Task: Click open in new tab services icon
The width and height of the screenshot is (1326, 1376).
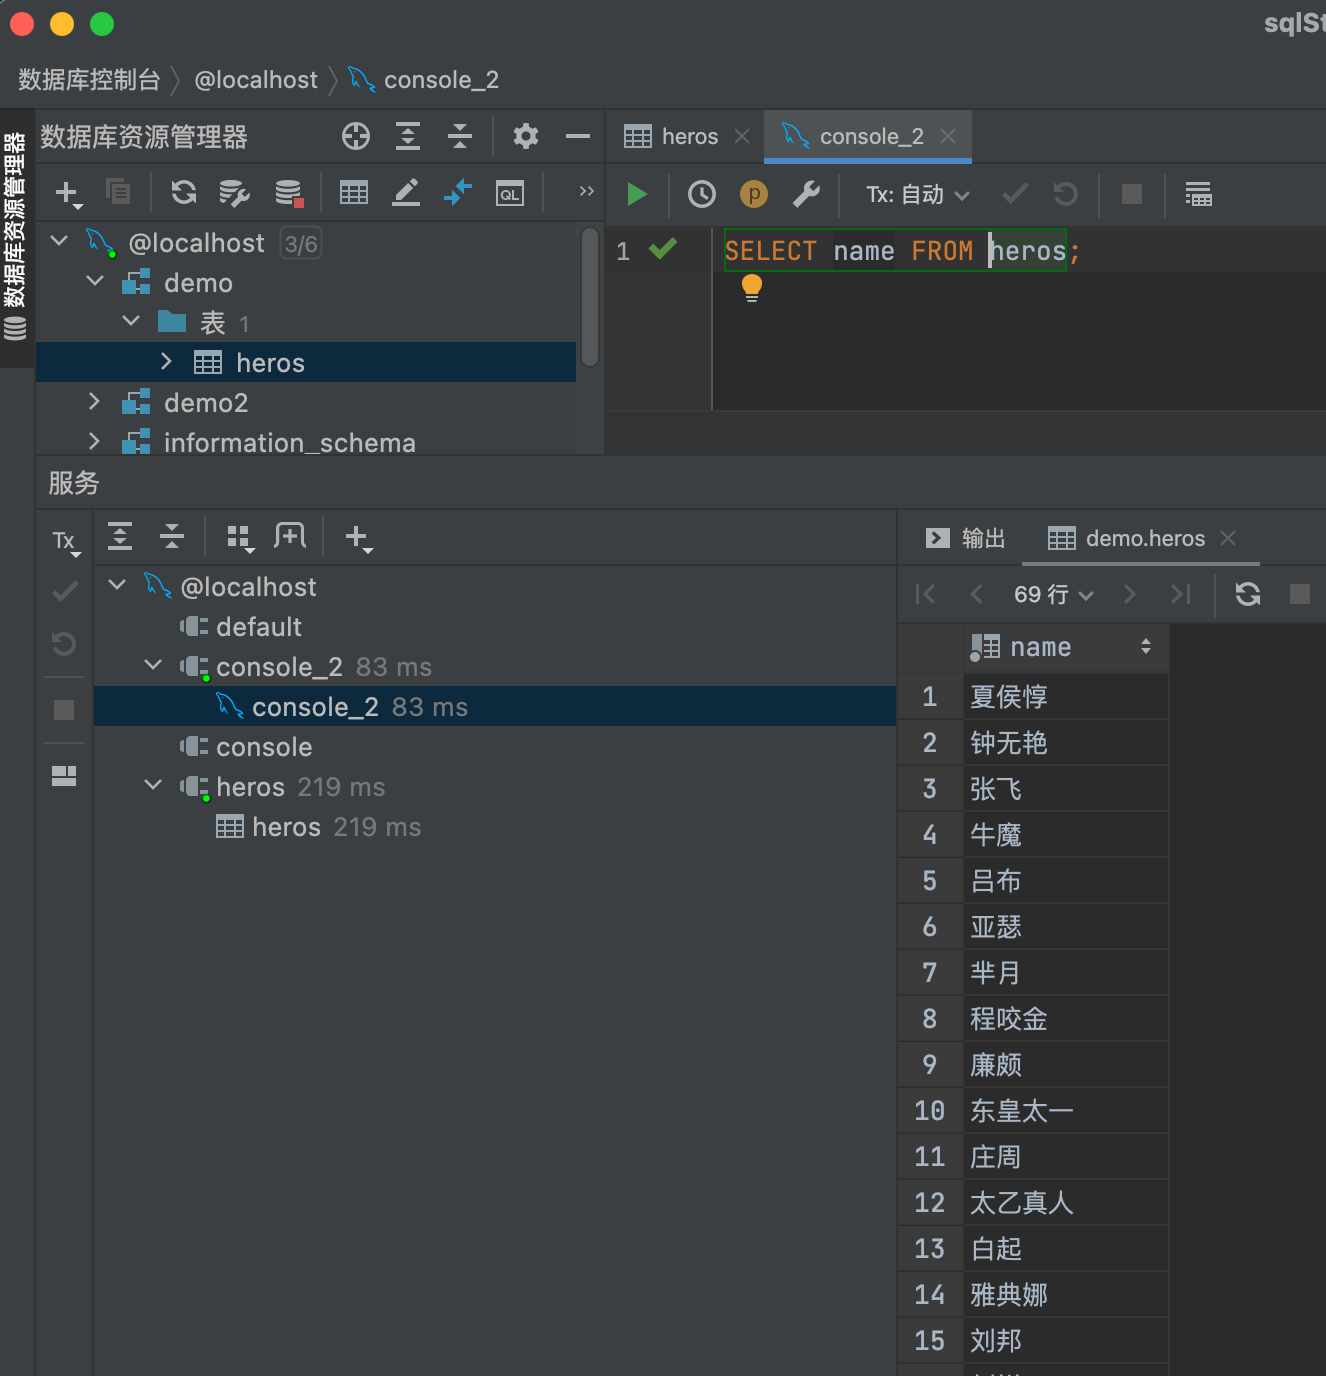Action: (290, 536)
